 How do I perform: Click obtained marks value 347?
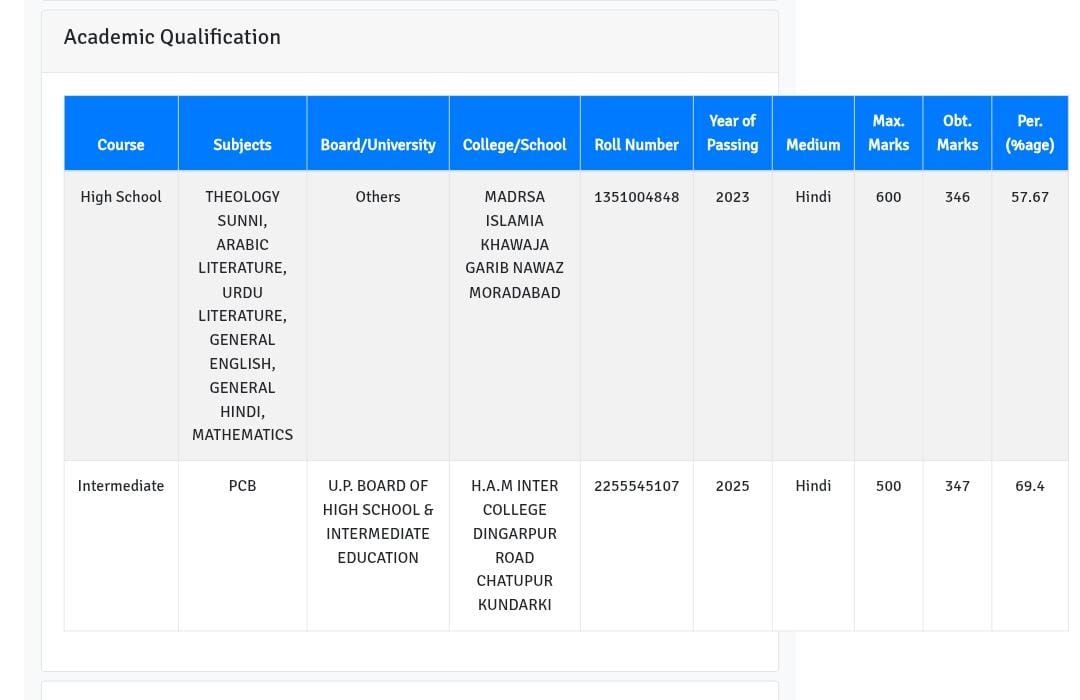pos(957,486)
